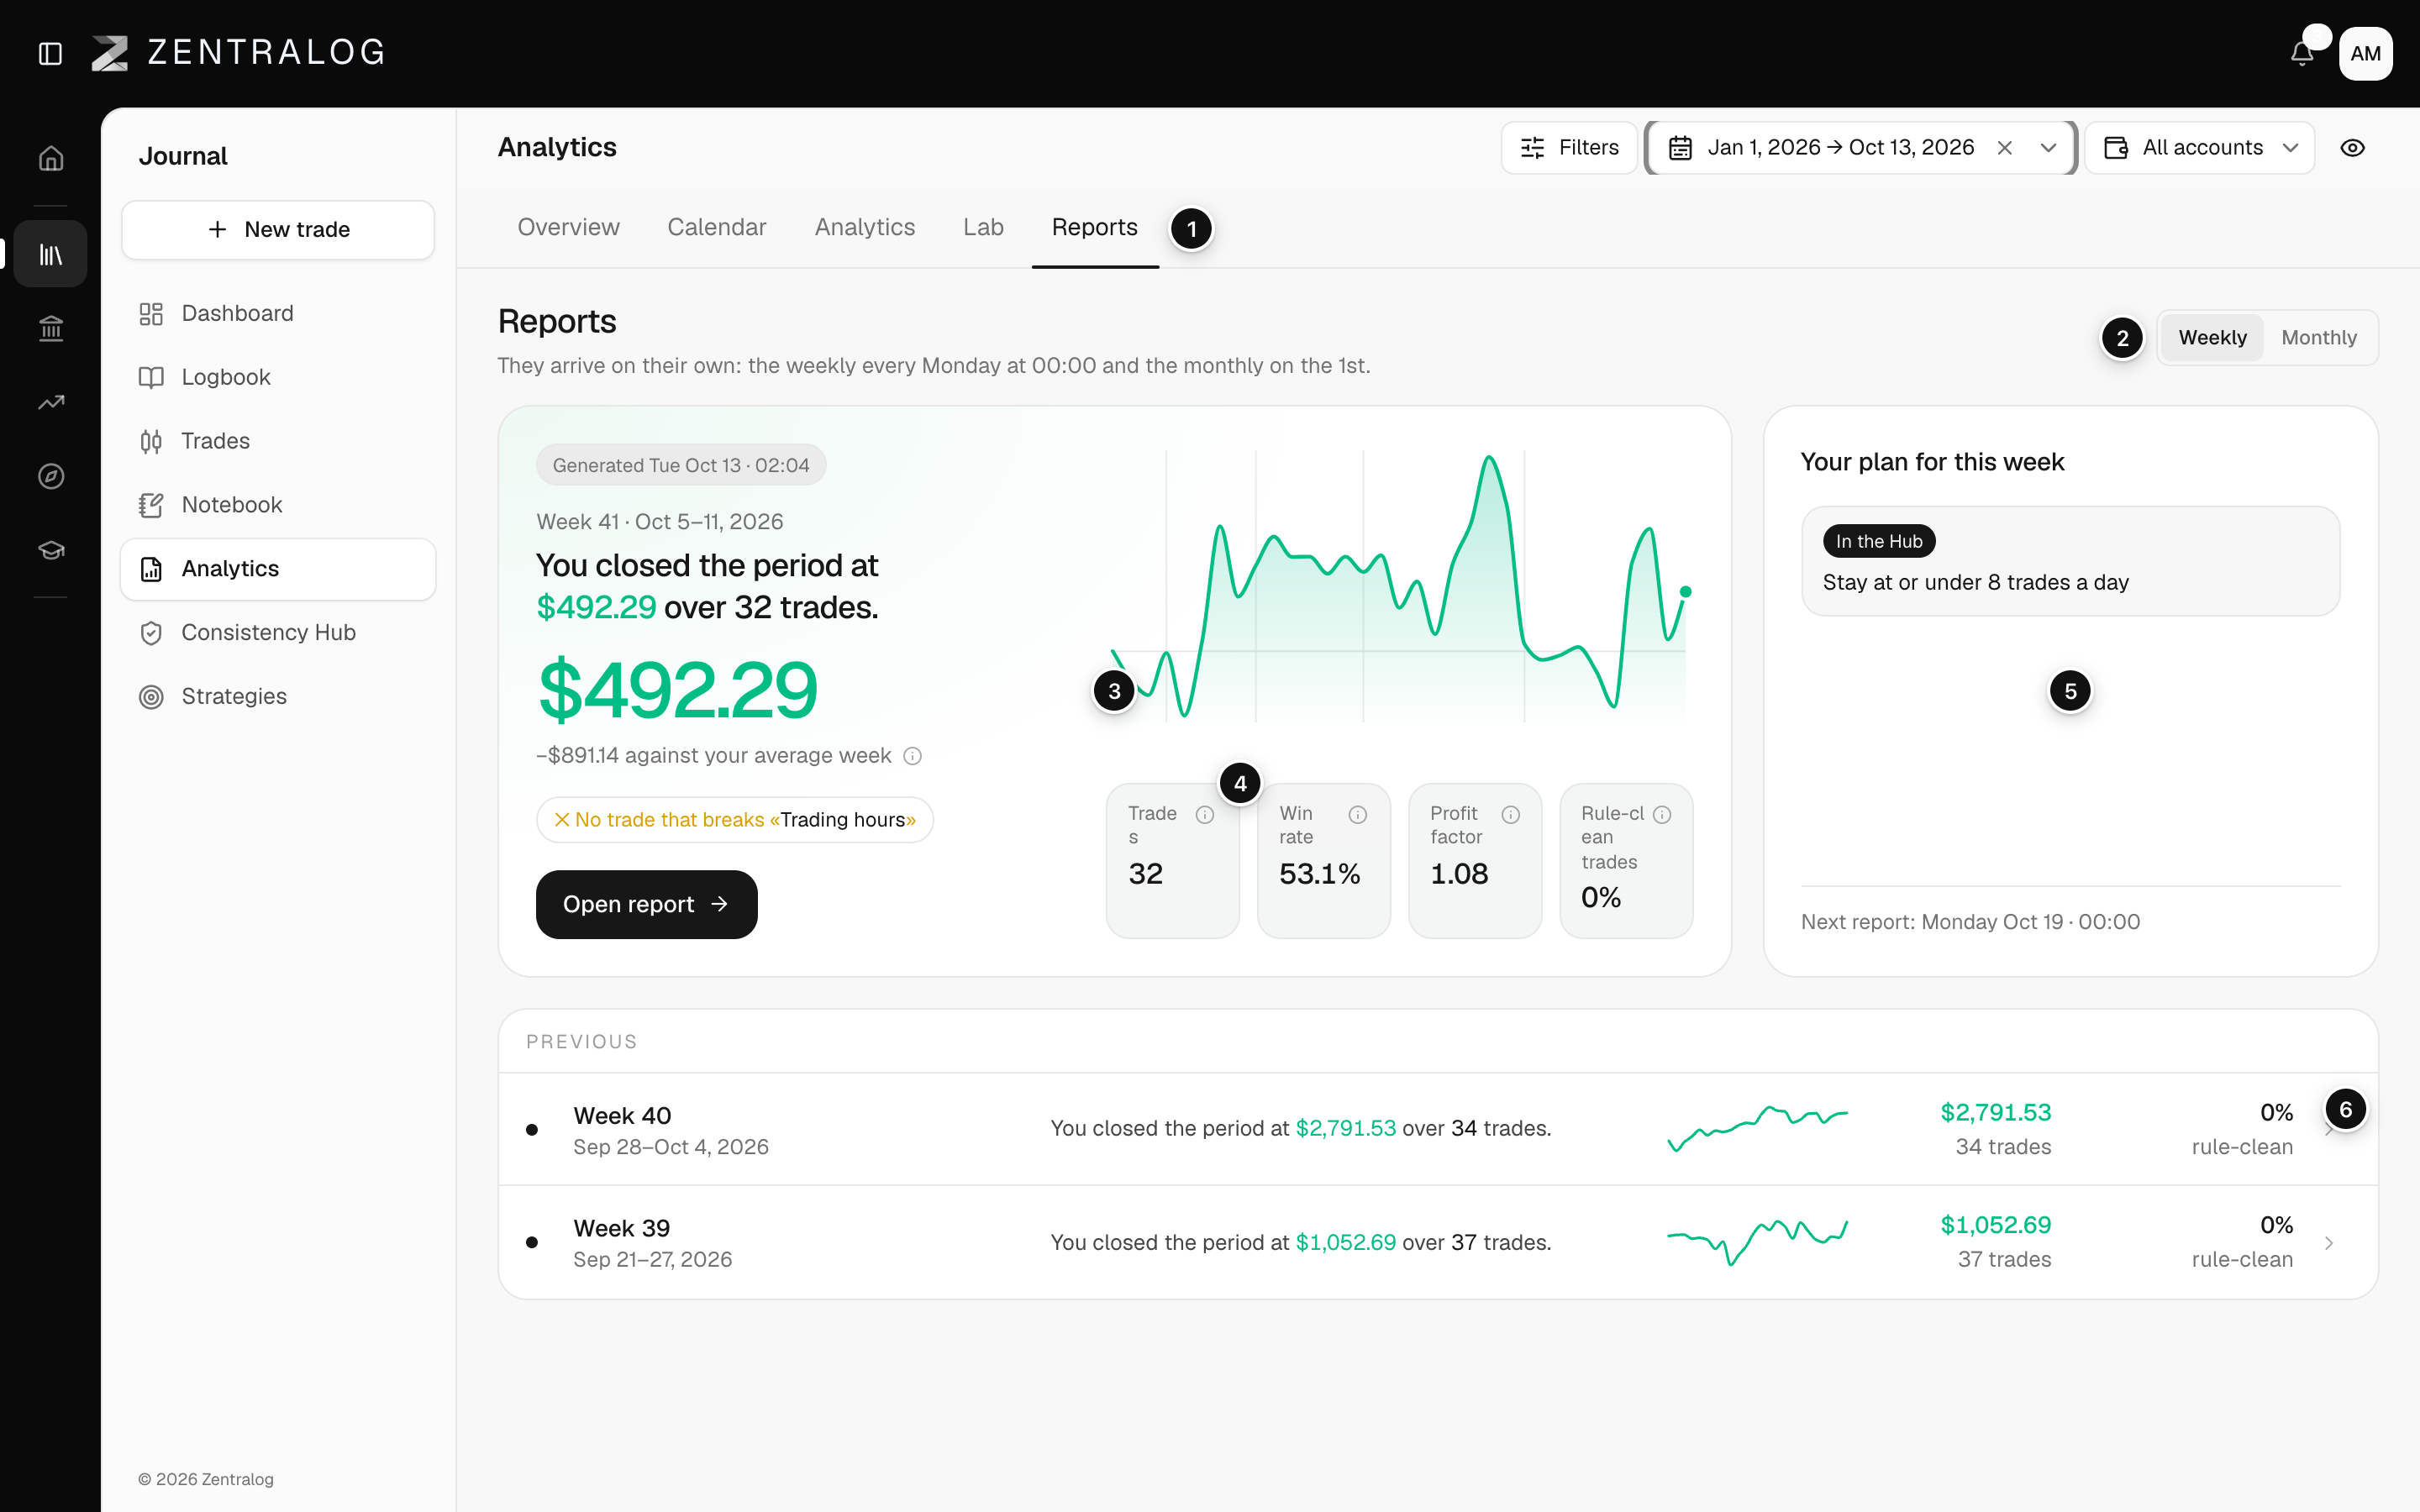
Task: Open the graduation cap rail icon
Action: [x=51, y=550]
